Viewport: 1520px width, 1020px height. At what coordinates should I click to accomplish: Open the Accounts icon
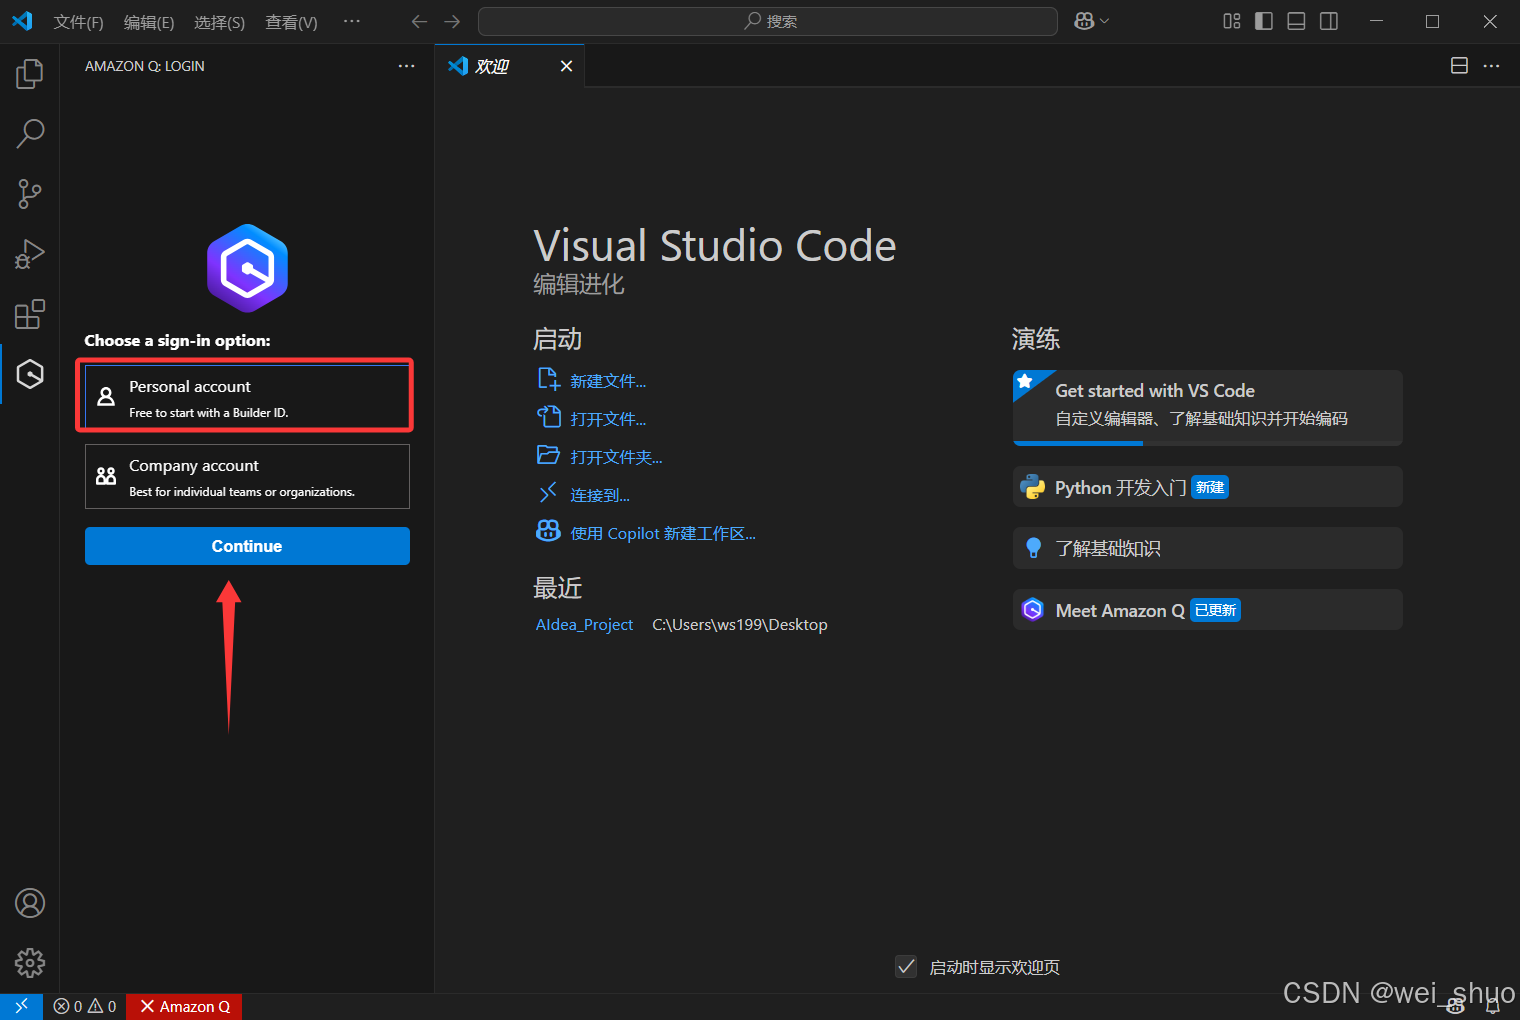click(x=30, y=903)
